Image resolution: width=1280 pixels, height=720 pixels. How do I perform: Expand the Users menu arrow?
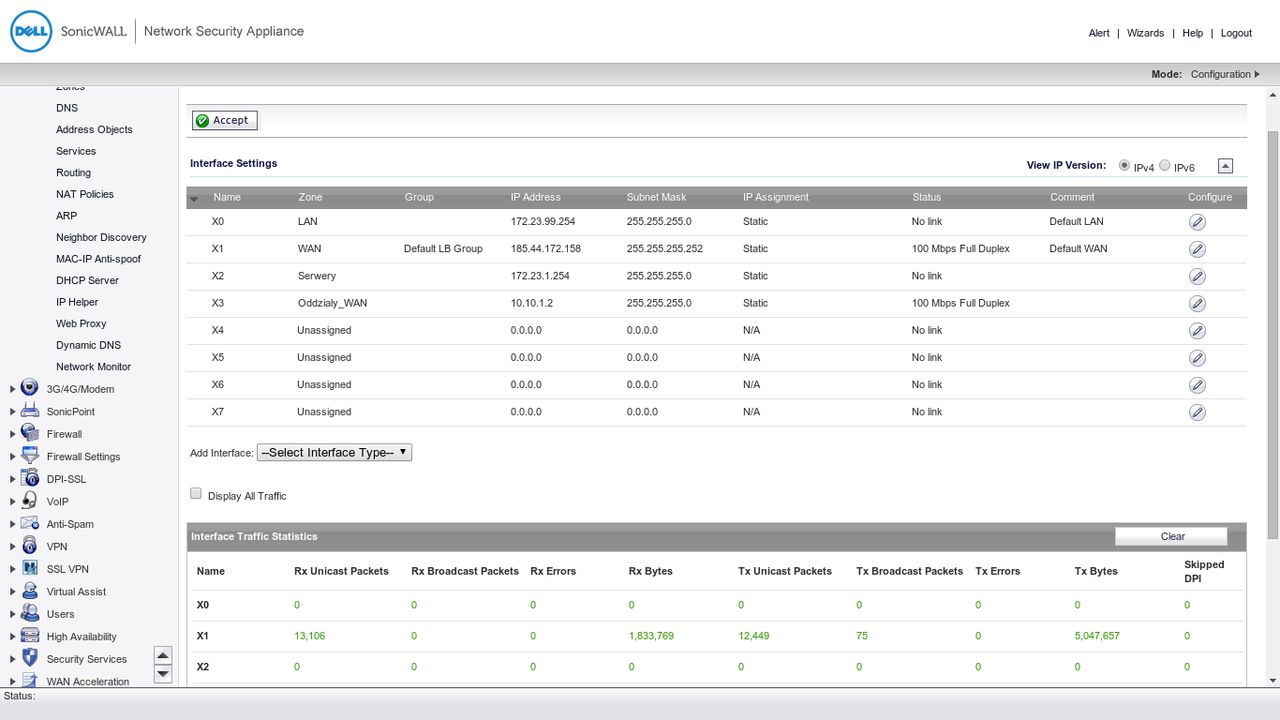[12, 614]
